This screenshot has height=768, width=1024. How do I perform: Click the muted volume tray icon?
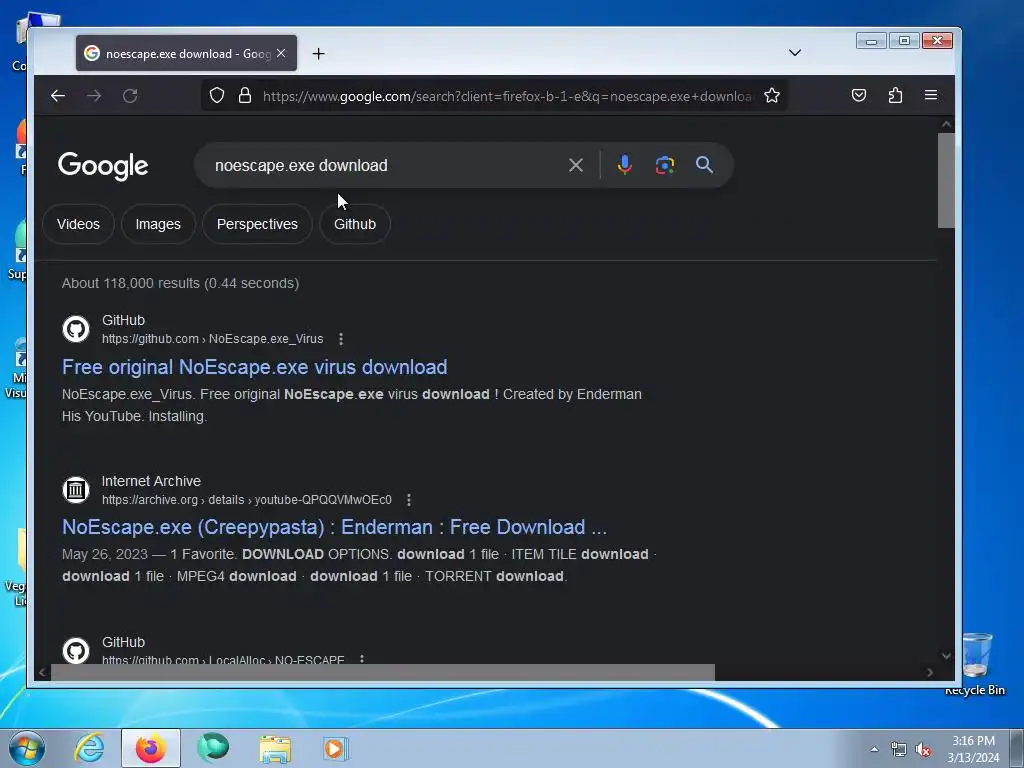tap(923, 750)
